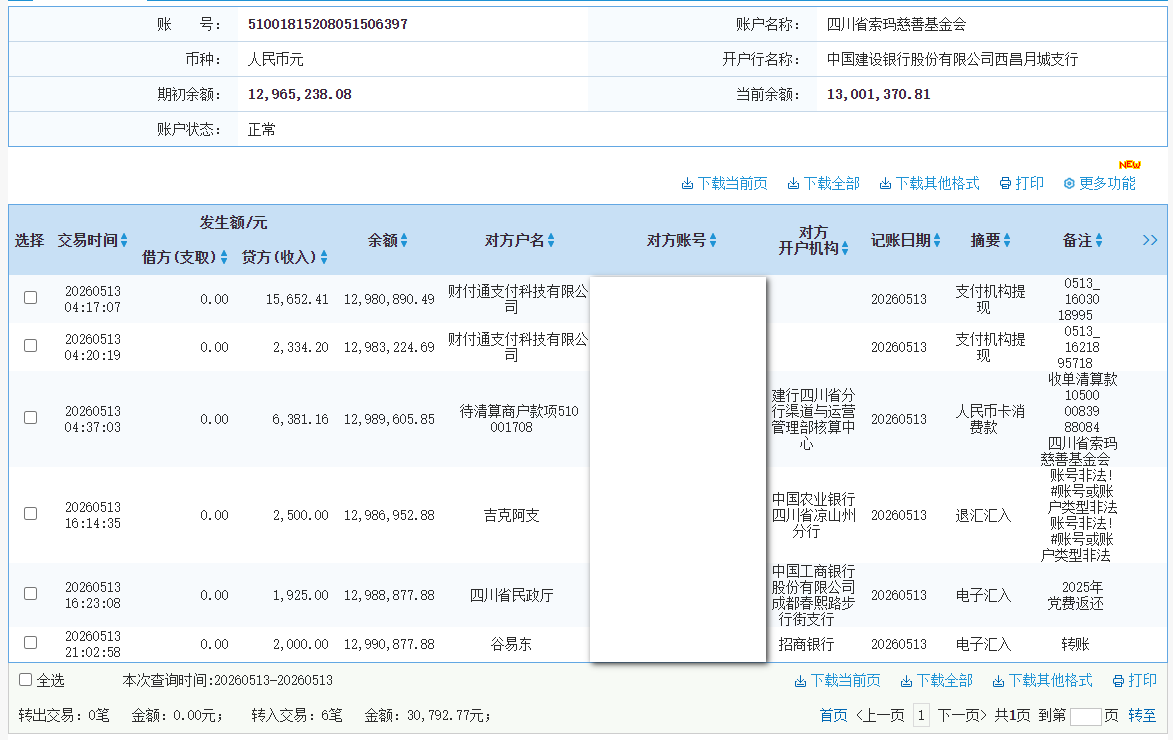Click the page number input field

(1085, 716)
